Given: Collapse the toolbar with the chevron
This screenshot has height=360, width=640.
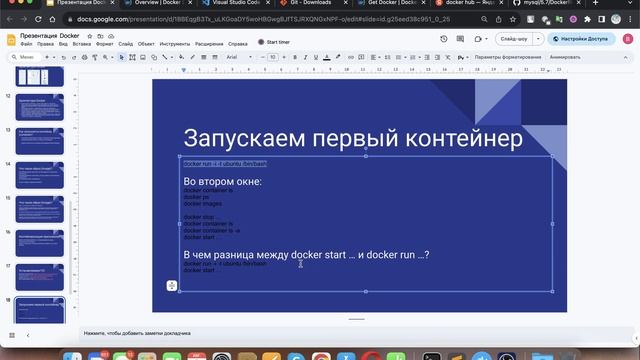Looking at the screenshot, I should pos(626,58).
